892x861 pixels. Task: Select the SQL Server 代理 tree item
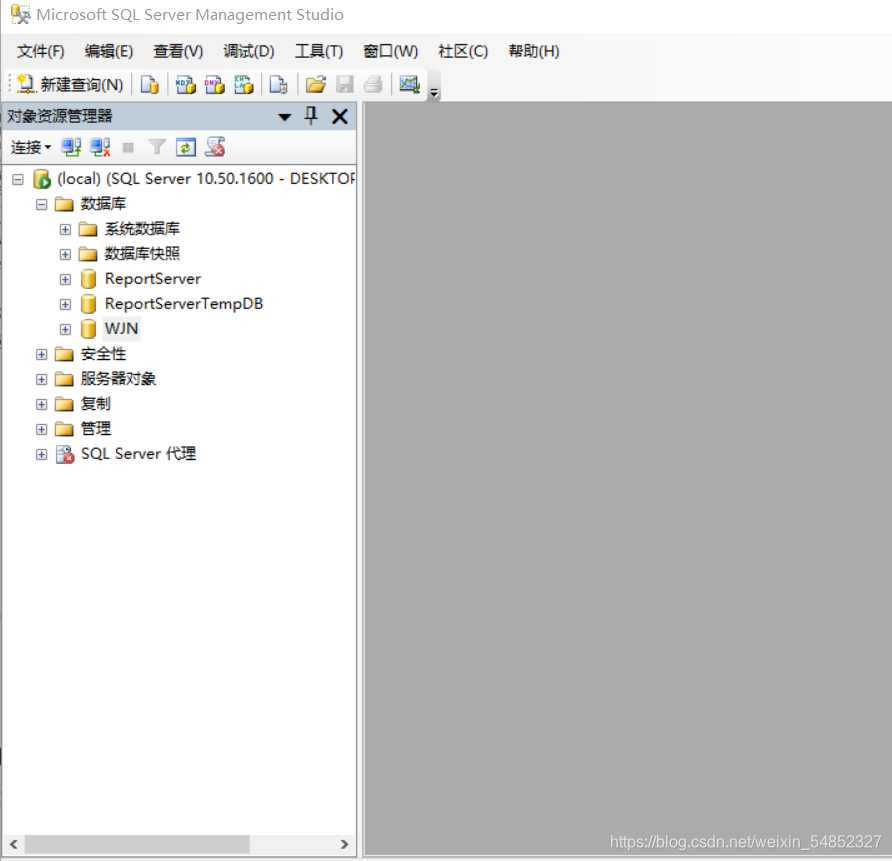138,454
